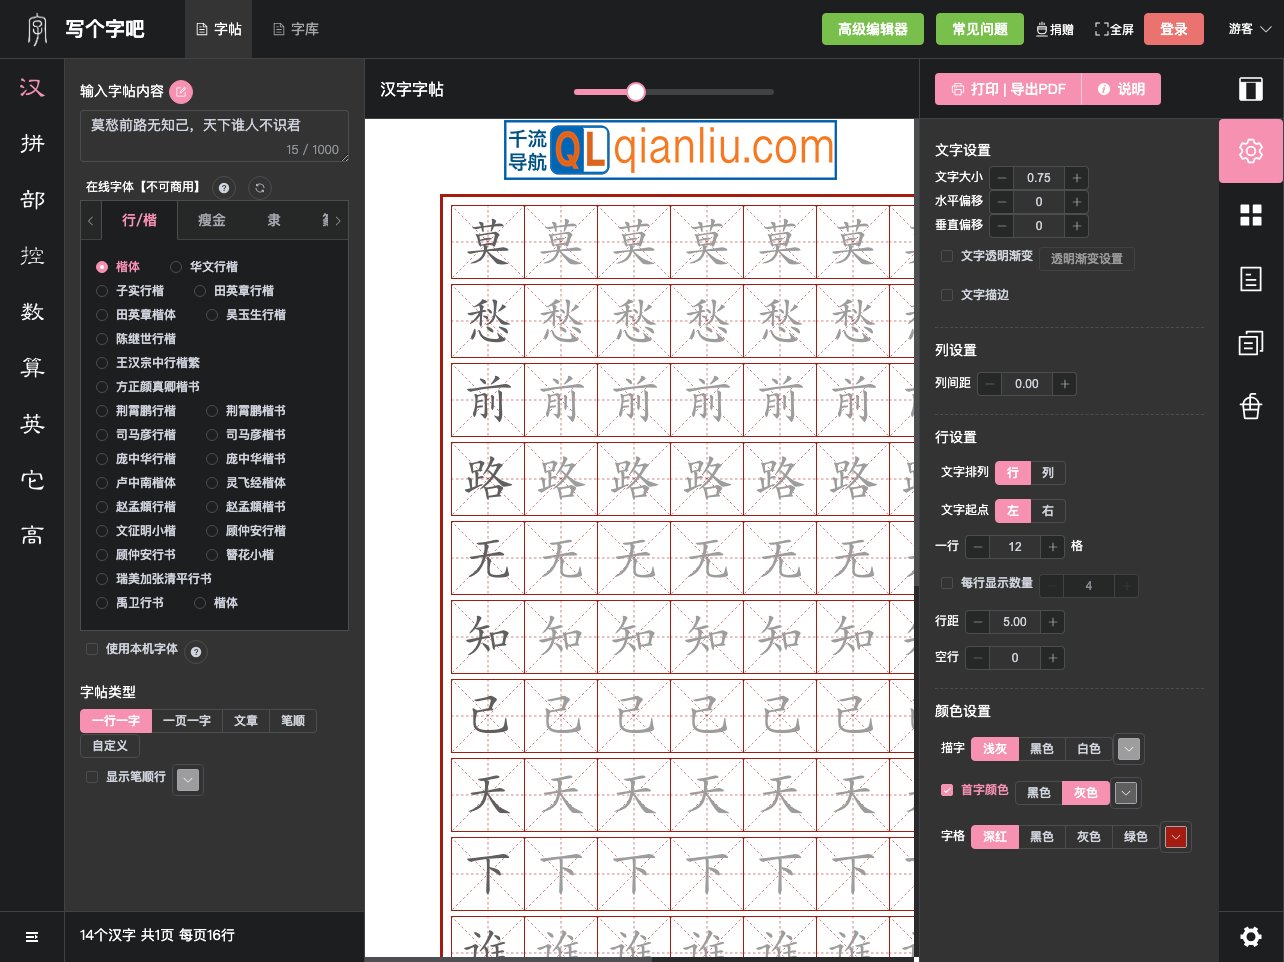Open the text settings gear panel
The height and width of the screenshot is (962, 1284).
1250,151
